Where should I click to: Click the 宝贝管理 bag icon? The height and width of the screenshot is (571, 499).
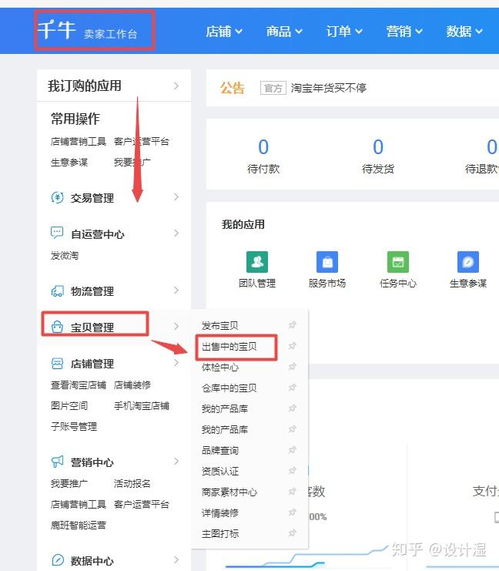pos(57,327)
